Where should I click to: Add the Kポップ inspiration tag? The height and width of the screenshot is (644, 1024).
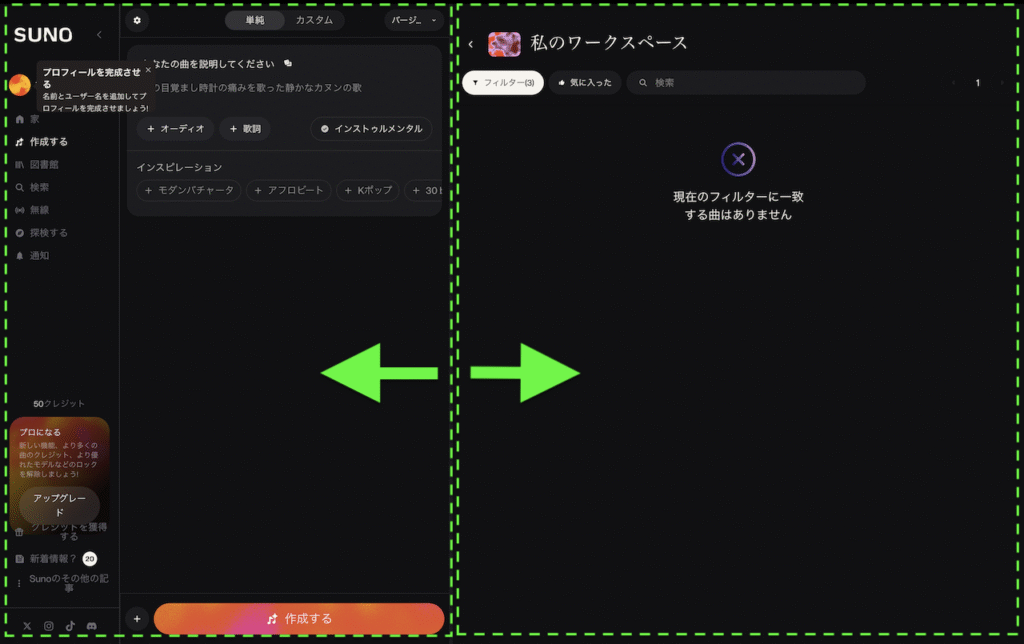coord(367,190)
